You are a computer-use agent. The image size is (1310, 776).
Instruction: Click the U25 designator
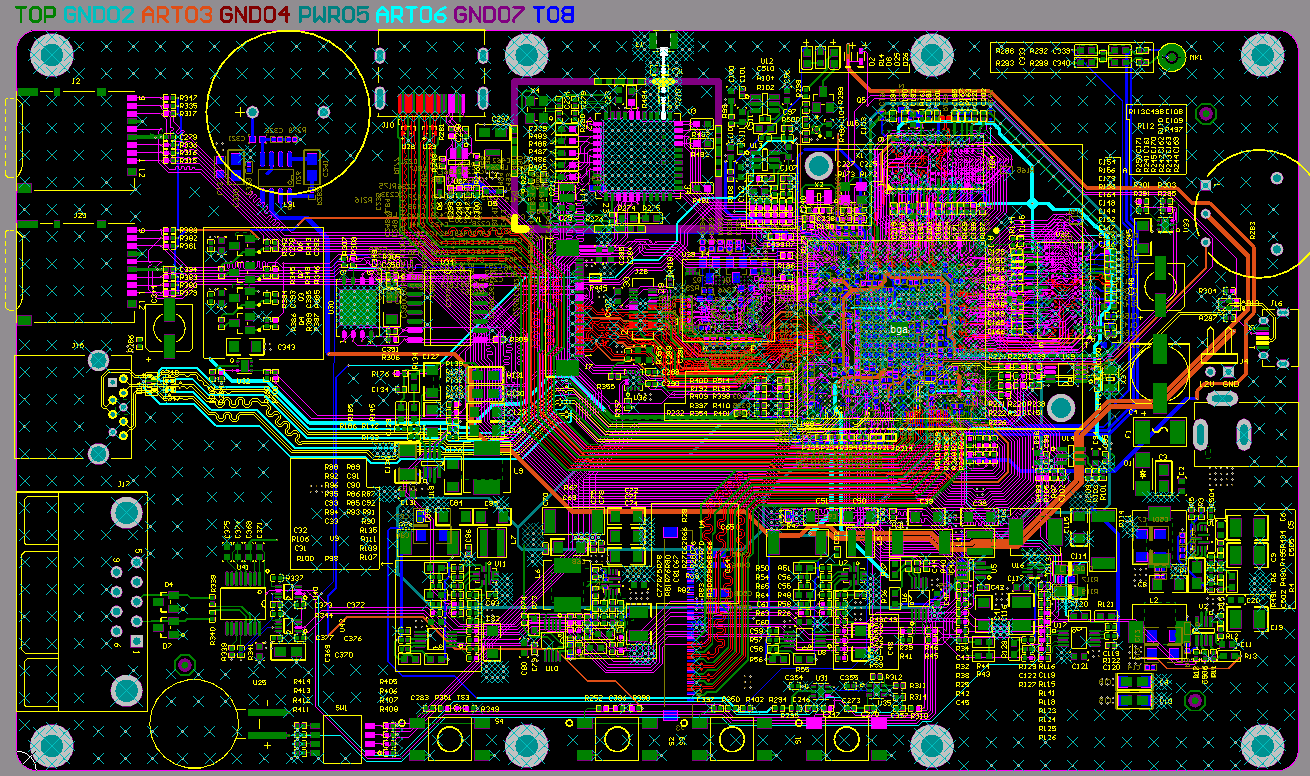coord(259,682)
